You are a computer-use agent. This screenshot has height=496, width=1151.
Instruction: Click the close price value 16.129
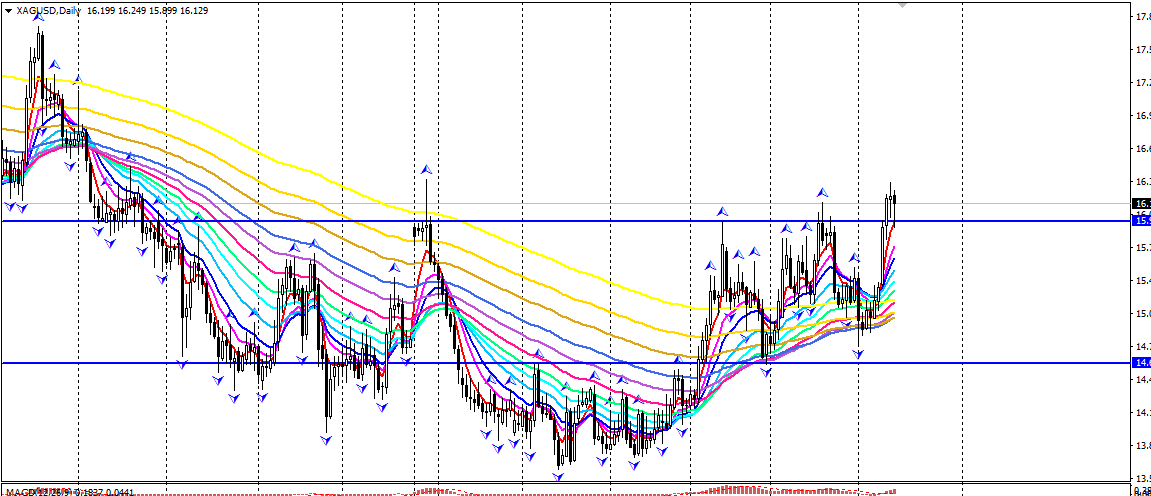194,11
